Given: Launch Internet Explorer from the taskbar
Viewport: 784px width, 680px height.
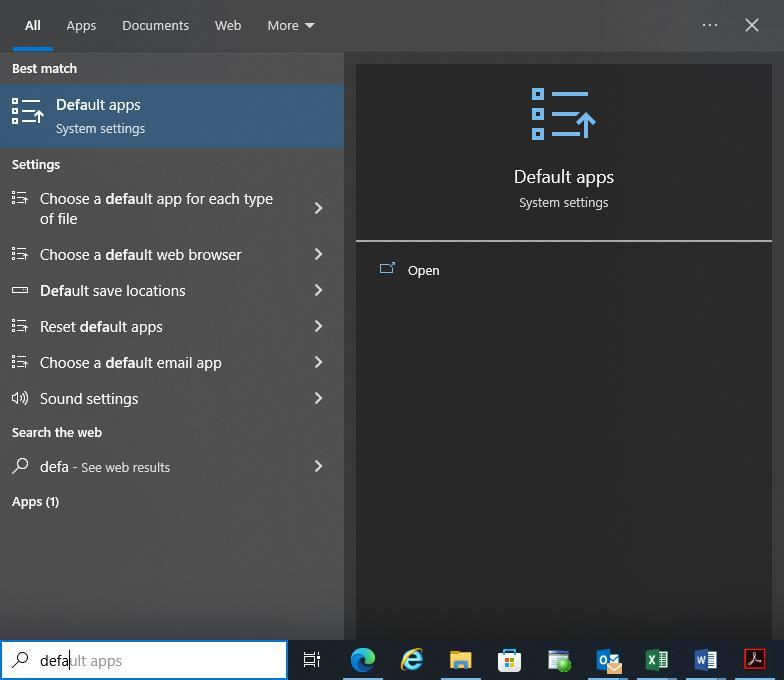Looking at the screenshot, I should (412, 660).
